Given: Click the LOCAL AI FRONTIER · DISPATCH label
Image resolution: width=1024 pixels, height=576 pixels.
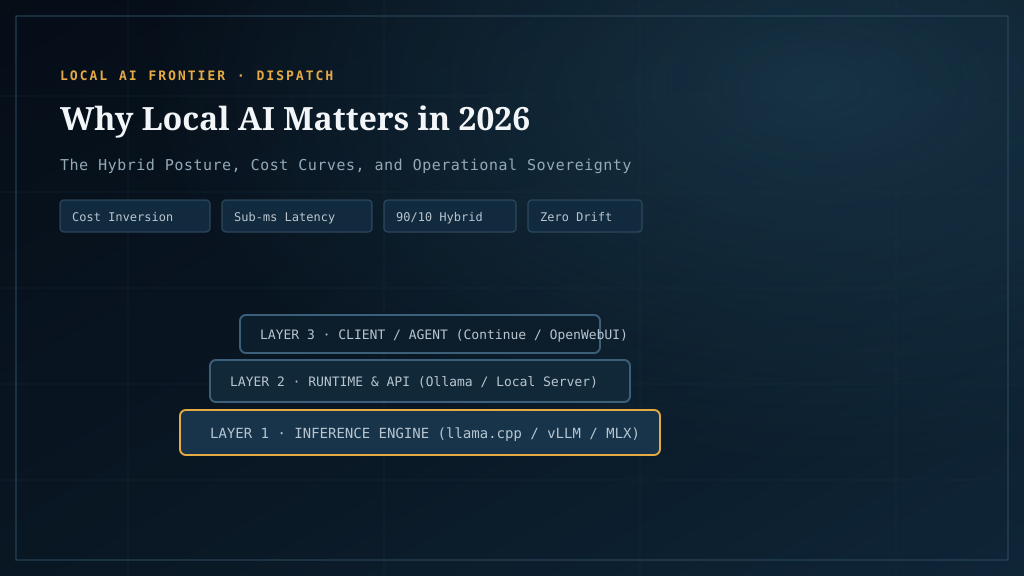Looking at the screenshot, I should click(197, 76).
